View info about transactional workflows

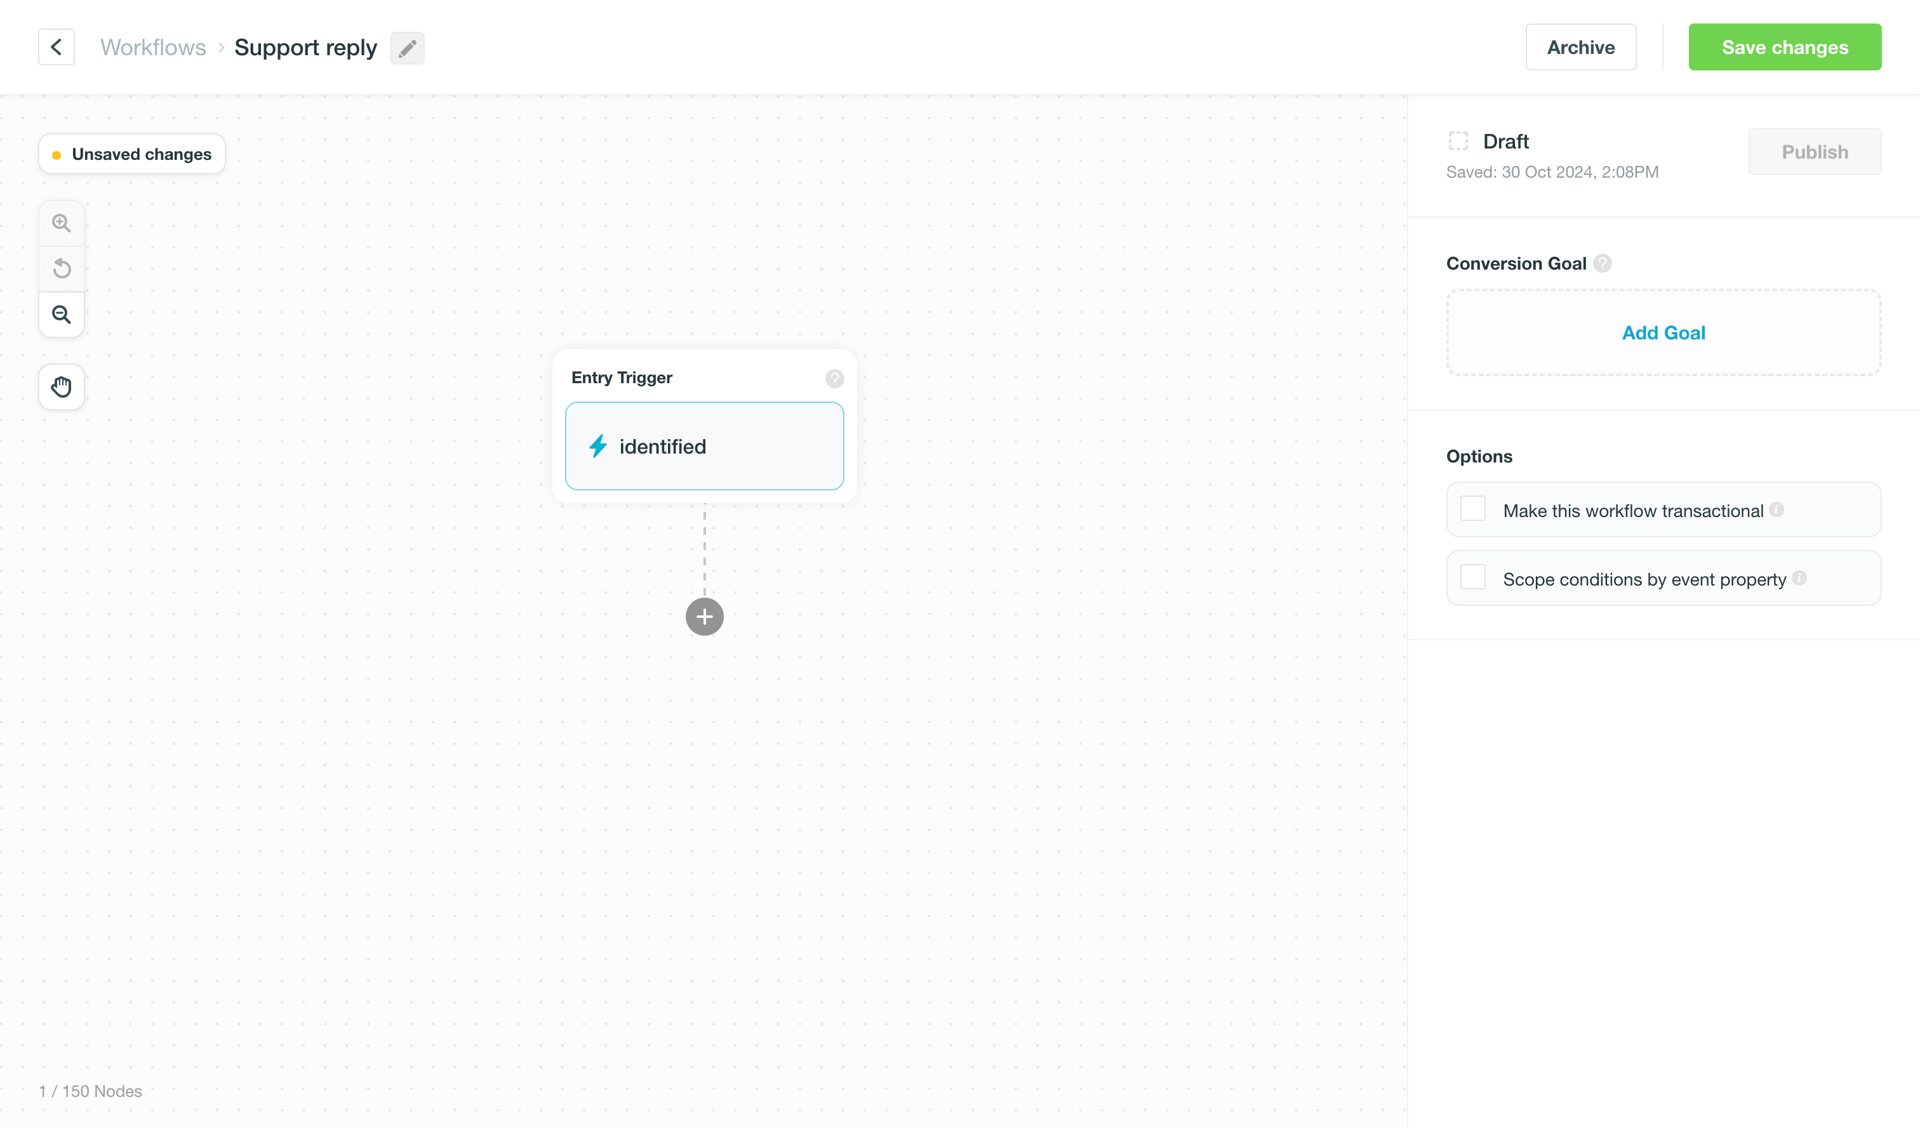pyautogui.click(x=1776, y=509)
